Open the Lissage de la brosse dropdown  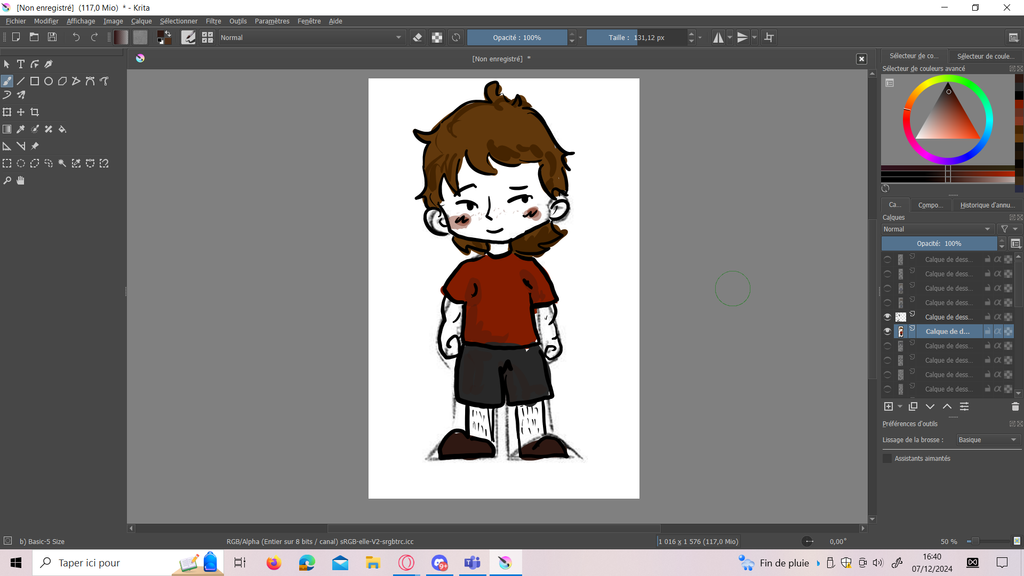pyautogui.click(x=986, y=440)
